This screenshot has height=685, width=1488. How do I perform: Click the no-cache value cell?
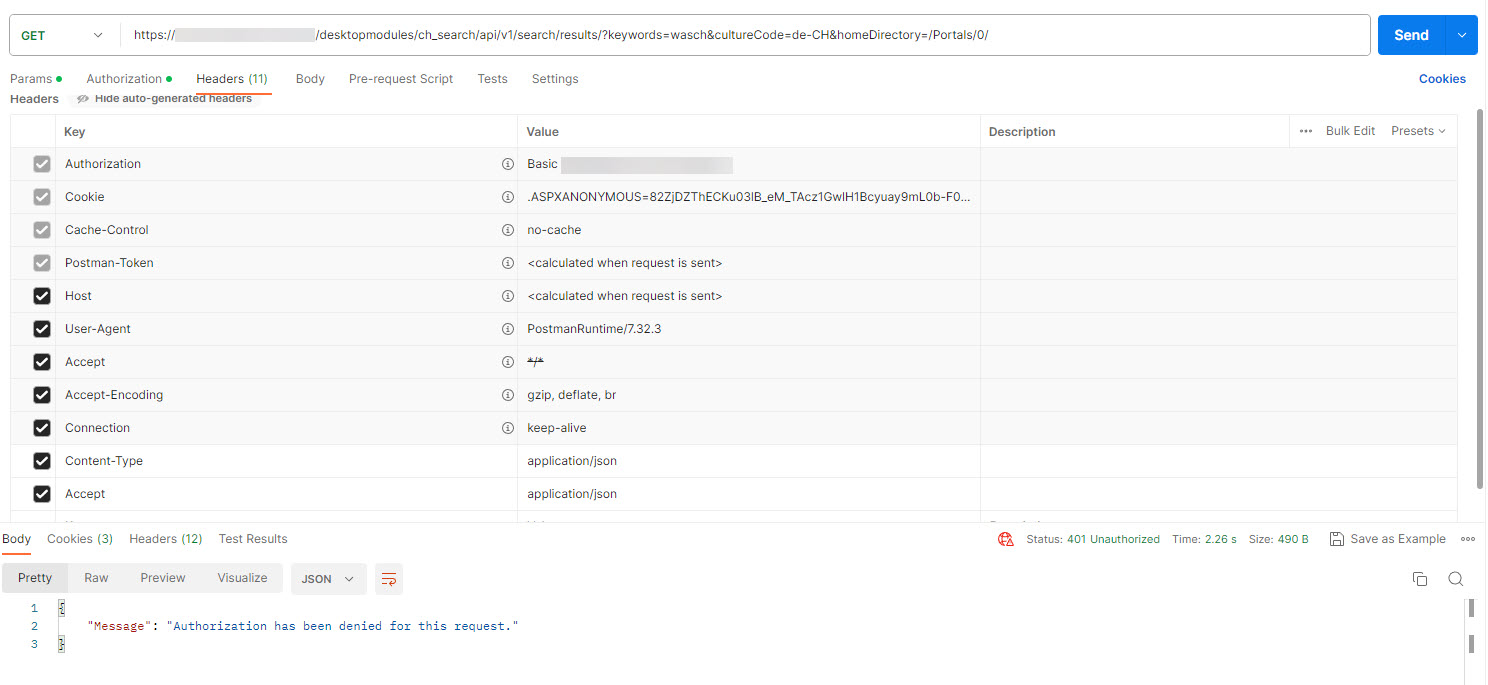pyautogui.click(x=749, y=230)
